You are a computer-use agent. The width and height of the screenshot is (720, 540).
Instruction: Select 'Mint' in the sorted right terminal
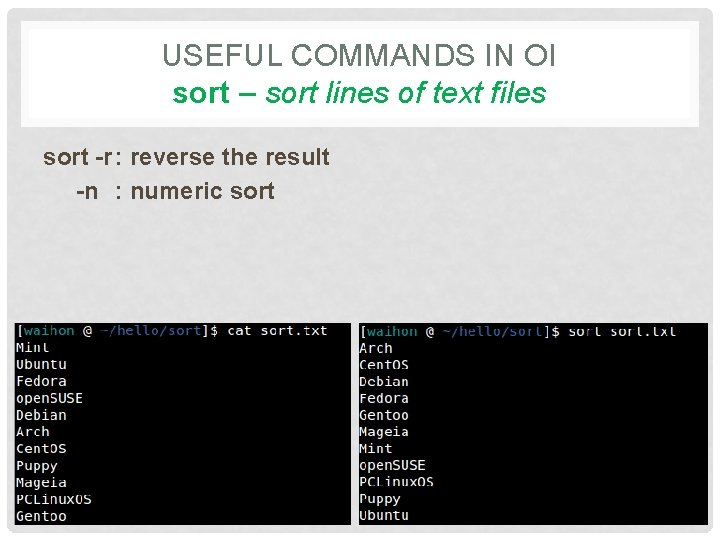point(376,449)
